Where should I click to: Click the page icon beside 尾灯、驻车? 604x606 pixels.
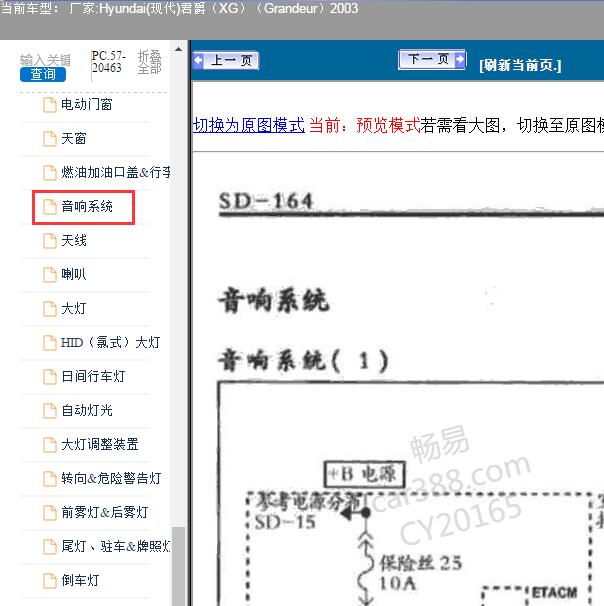coord(49,547)
